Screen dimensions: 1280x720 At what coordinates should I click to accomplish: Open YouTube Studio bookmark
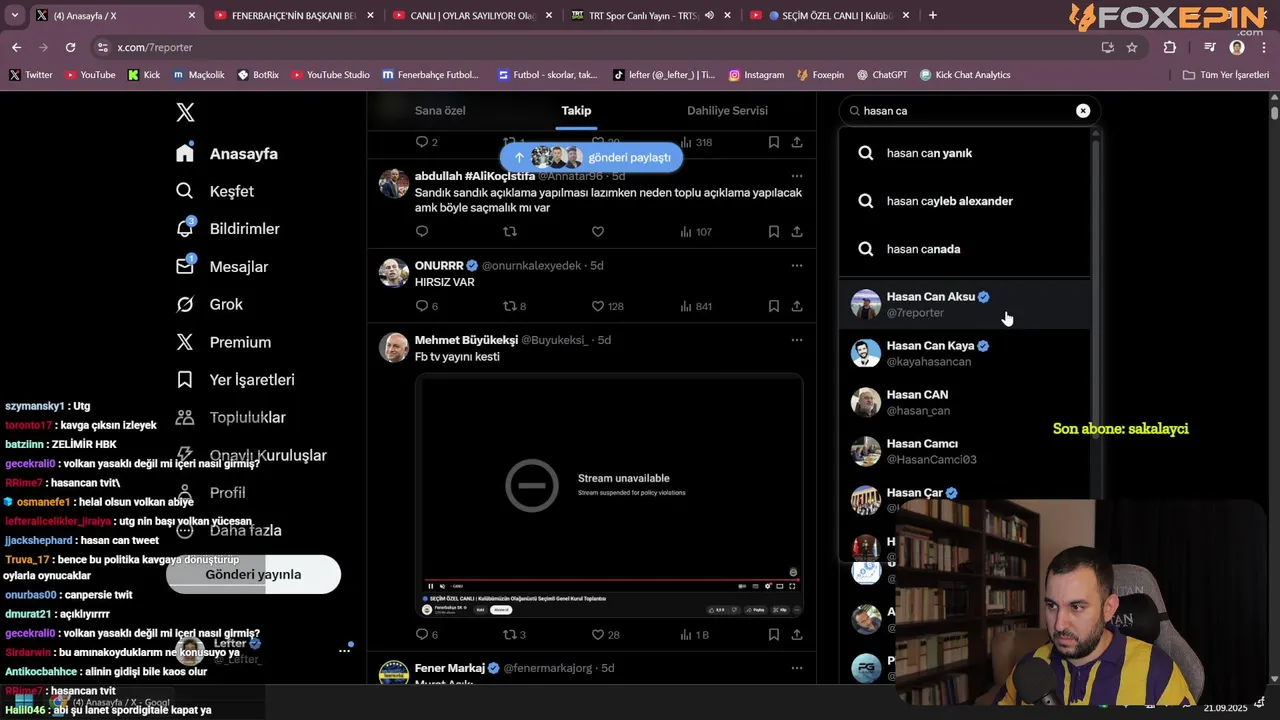330,75
